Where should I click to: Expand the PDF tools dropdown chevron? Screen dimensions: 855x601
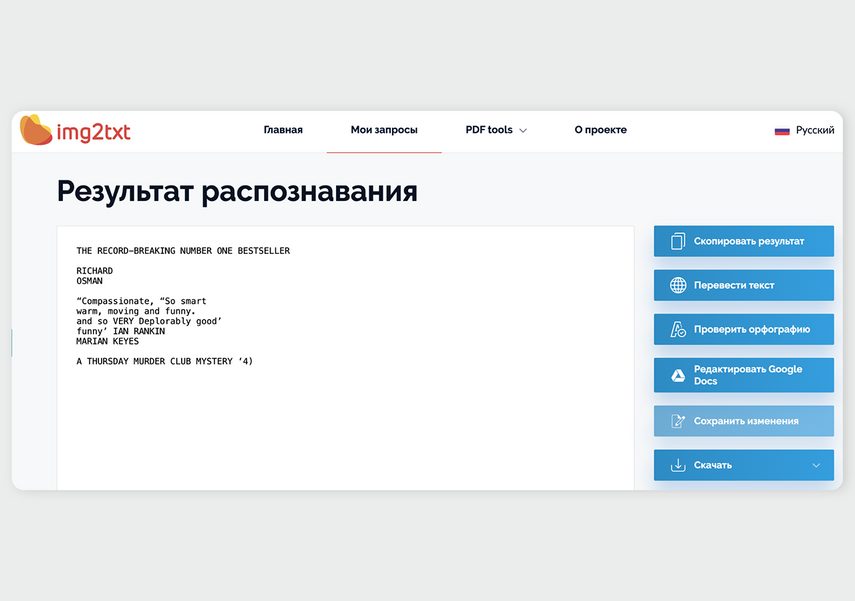click(x=523, y=131)
